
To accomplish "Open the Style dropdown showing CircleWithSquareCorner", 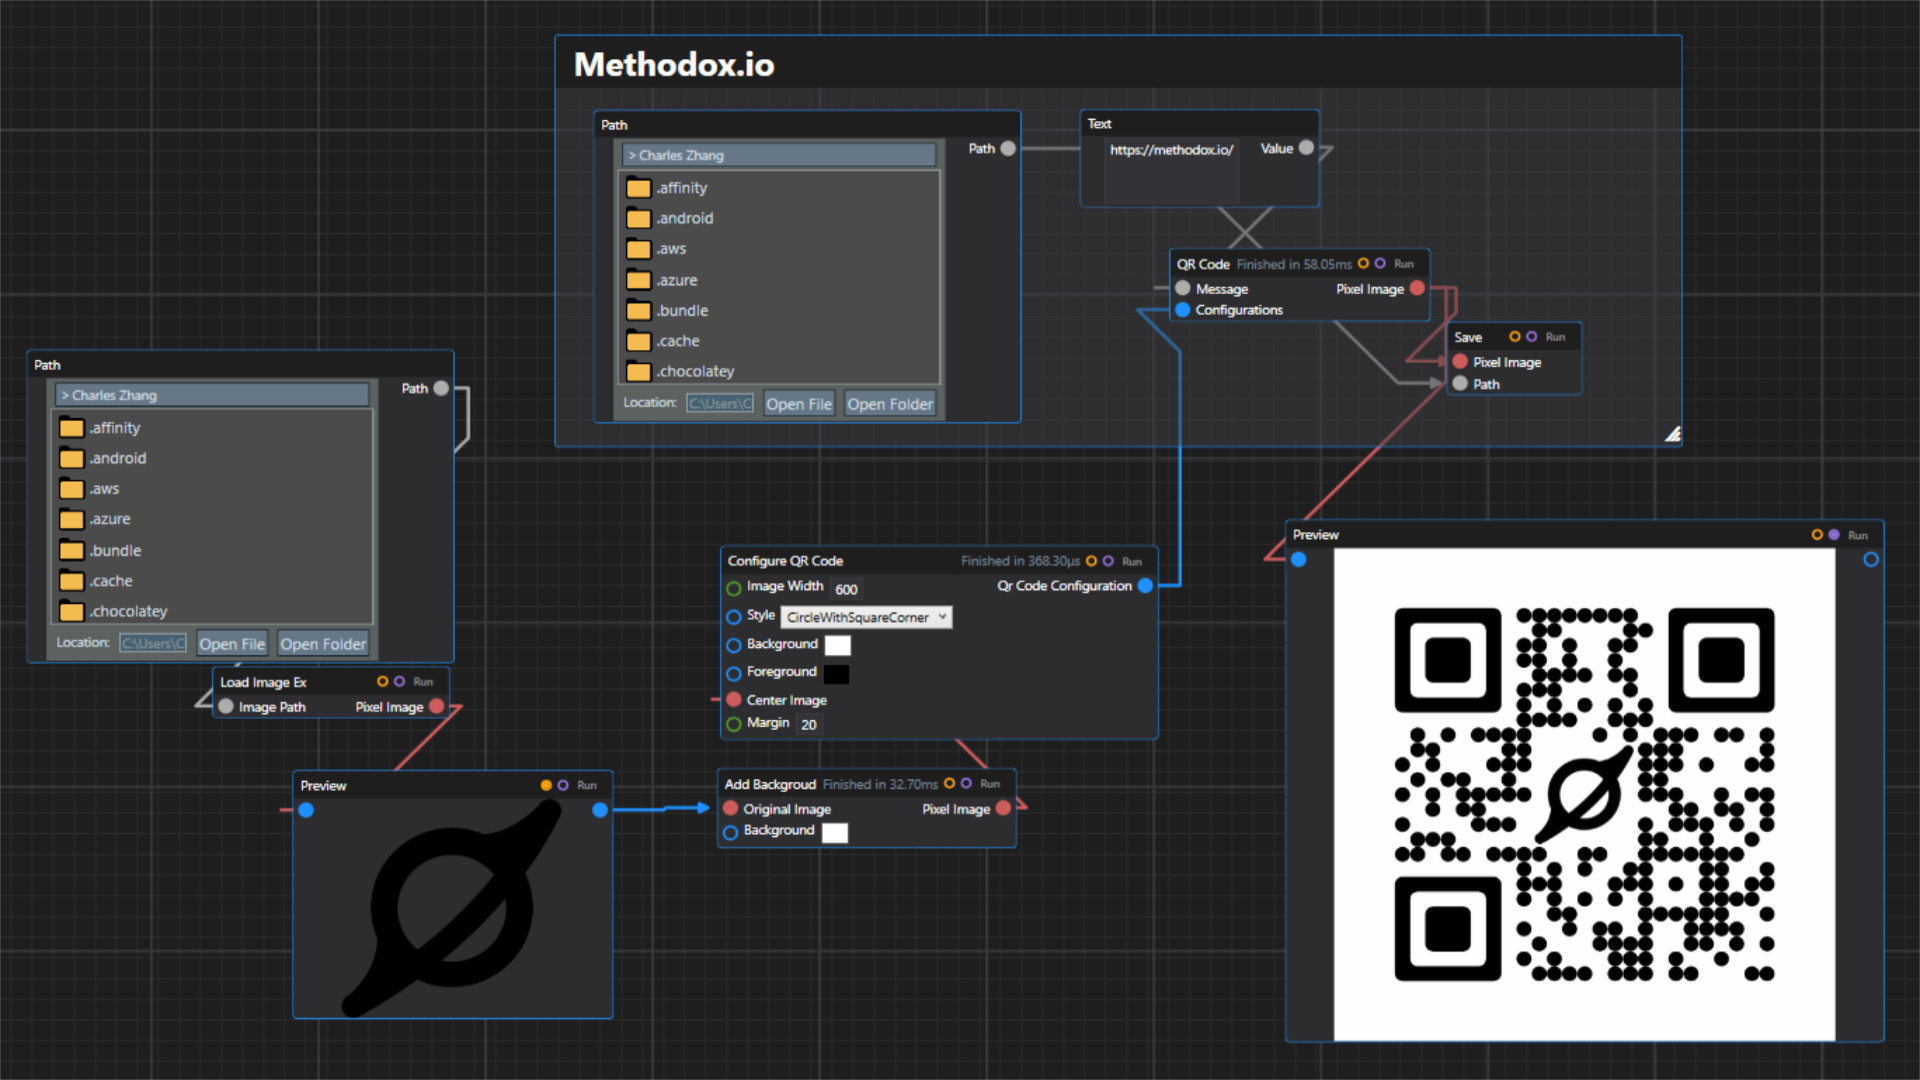I will 866,617.
